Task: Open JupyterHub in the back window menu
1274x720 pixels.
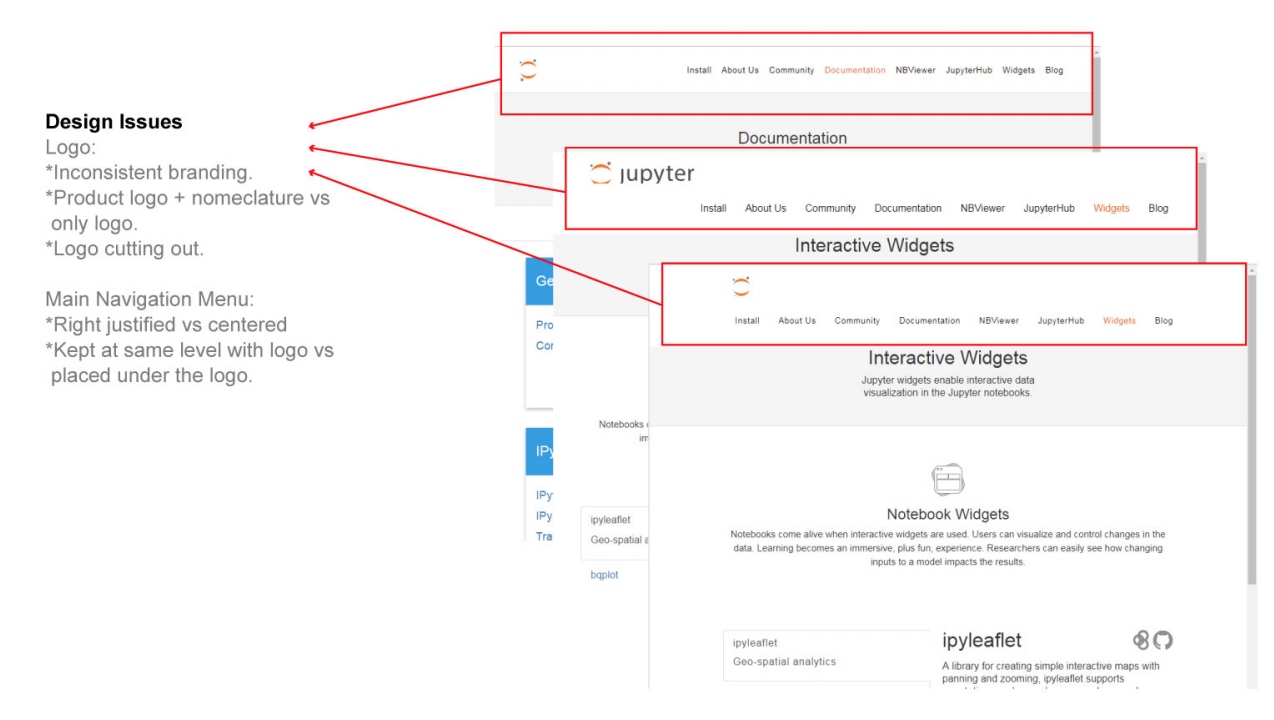Action: [969, 70]
